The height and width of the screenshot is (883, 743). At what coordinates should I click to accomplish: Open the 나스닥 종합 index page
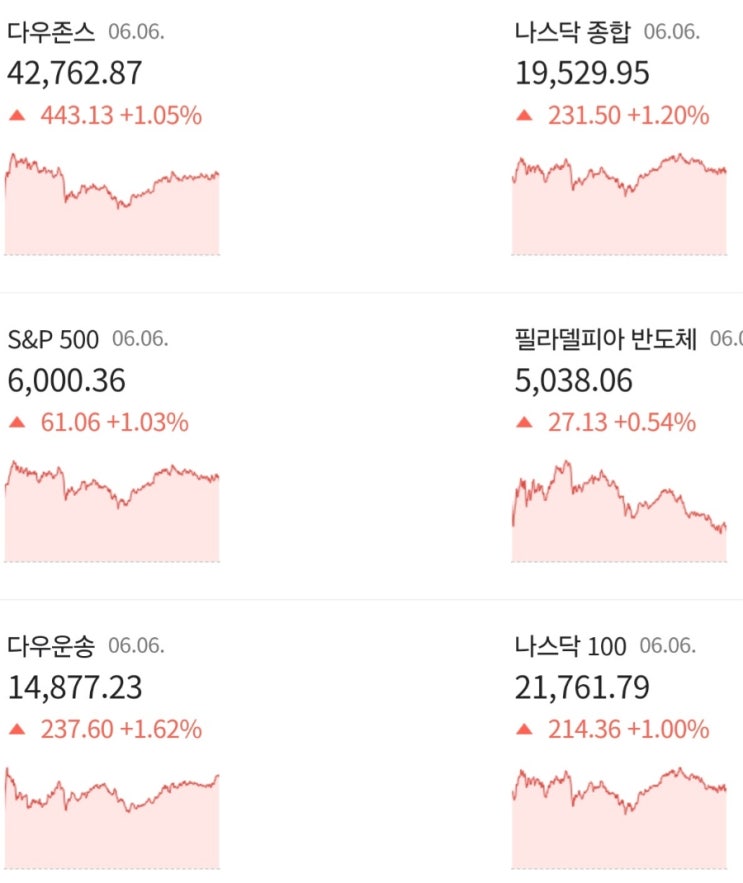pyautogui.click(x=571, y=32)
